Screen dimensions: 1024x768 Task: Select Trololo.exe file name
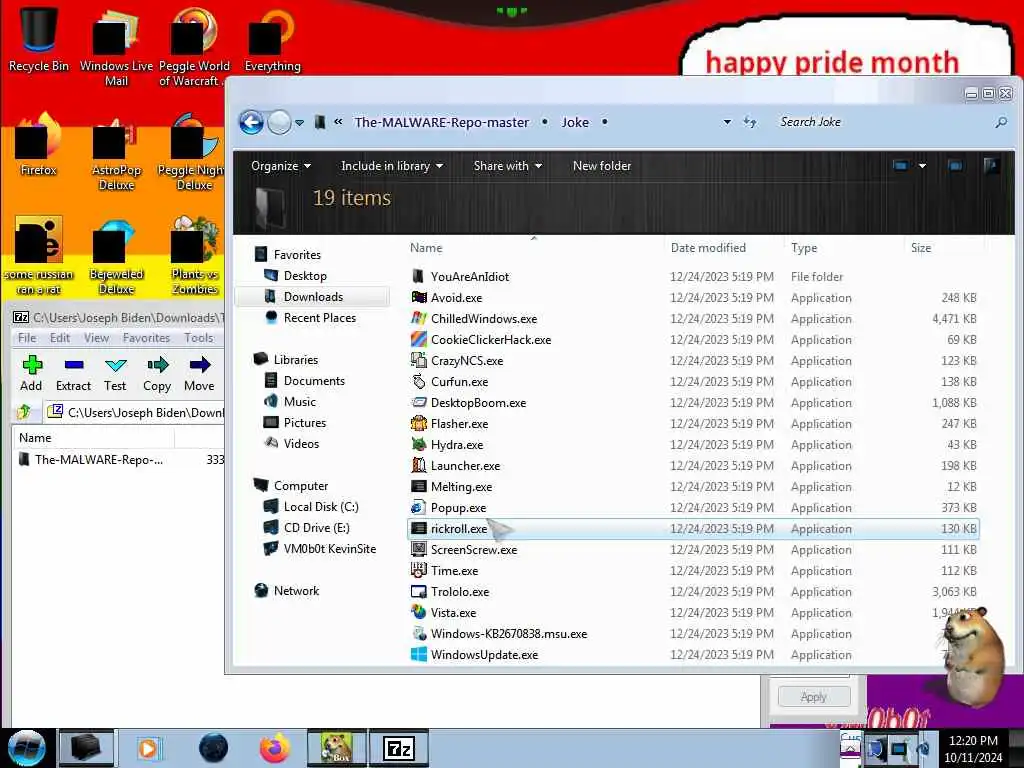pos(460,591)
